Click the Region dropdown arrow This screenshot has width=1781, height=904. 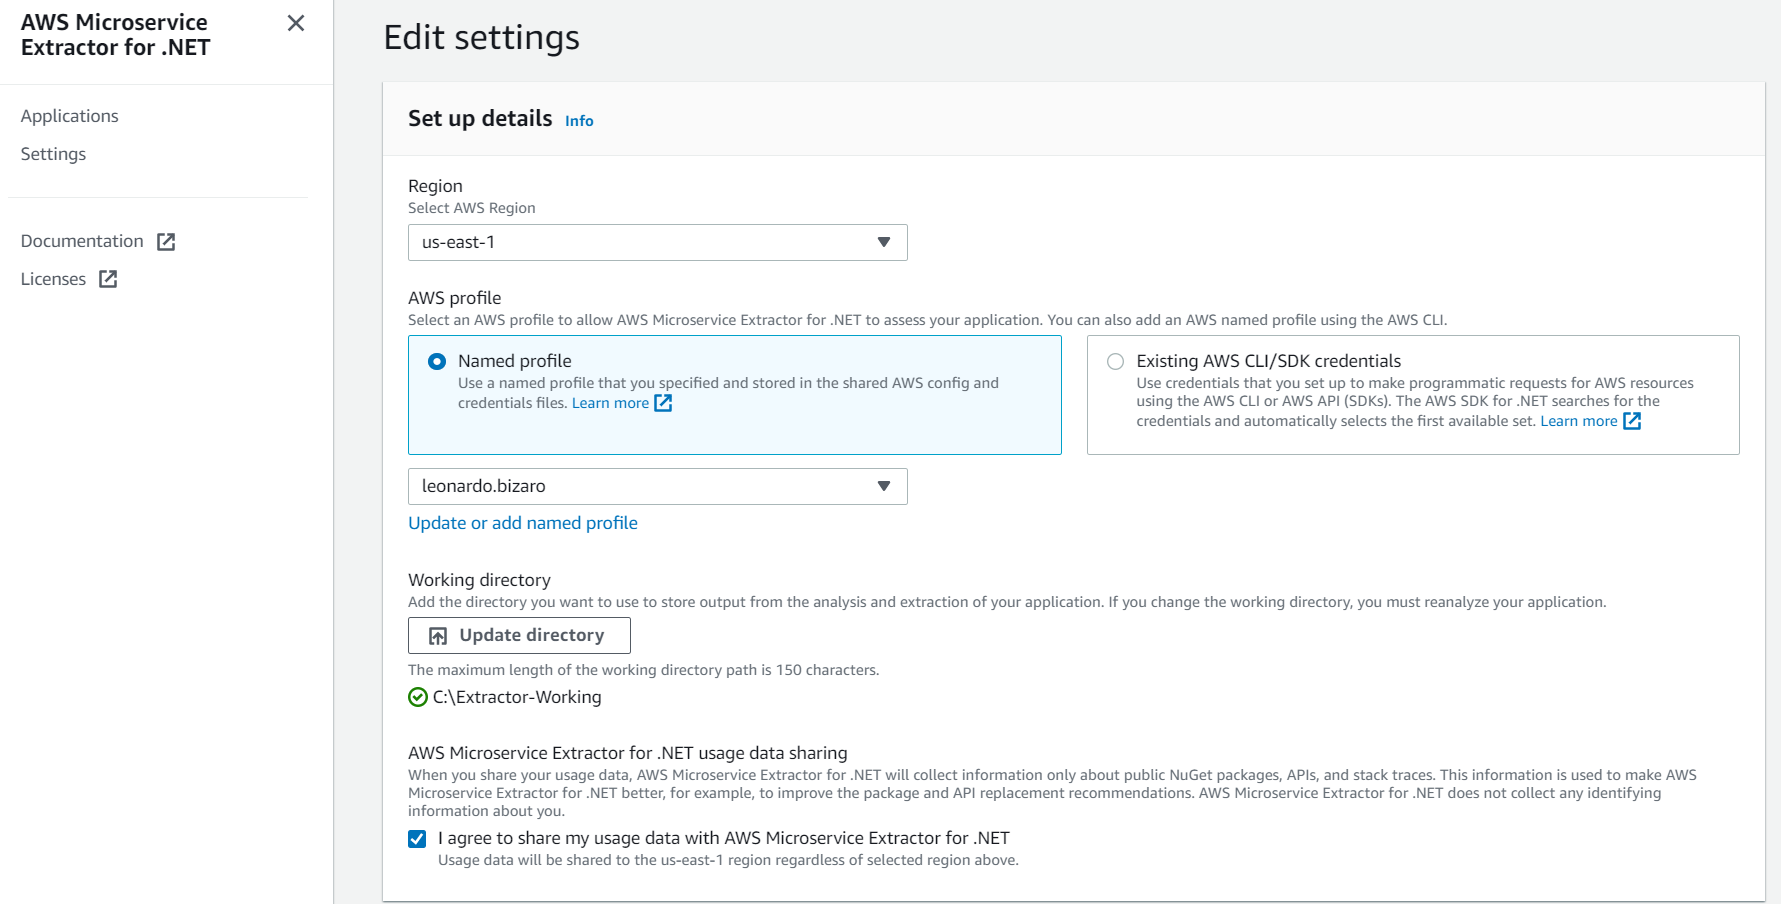(884, 243)
